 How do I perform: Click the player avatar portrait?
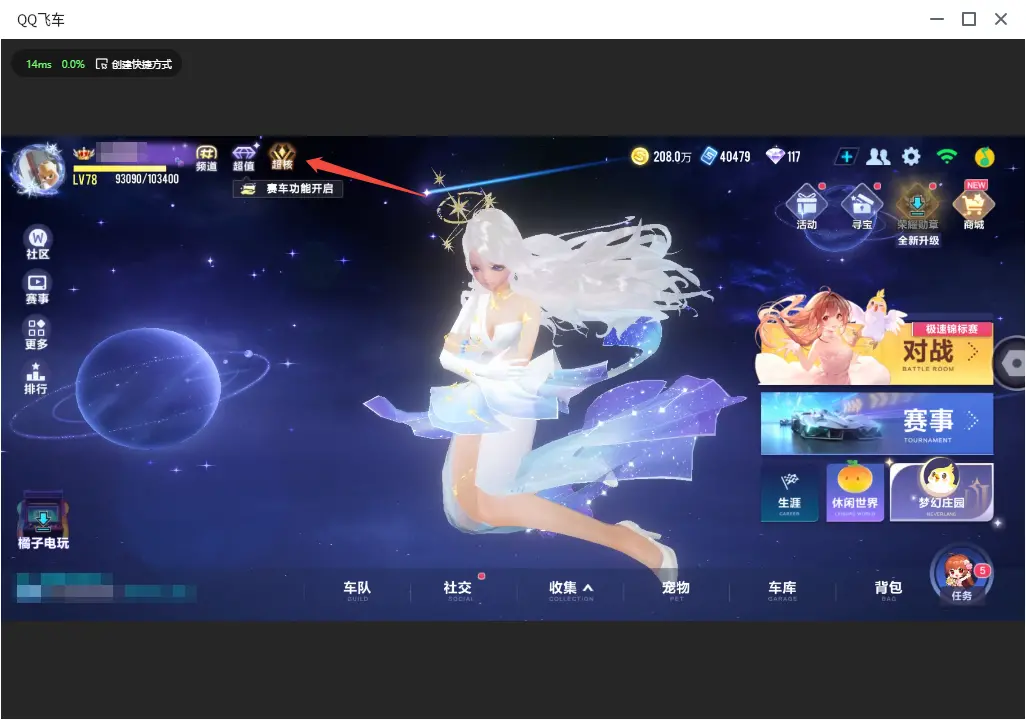pyautogui.click(x=39, y=168)
